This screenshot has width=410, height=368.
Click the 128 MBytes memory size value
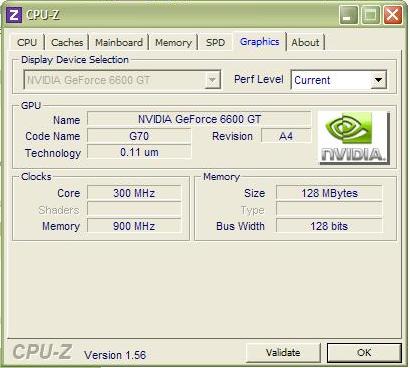329,193
